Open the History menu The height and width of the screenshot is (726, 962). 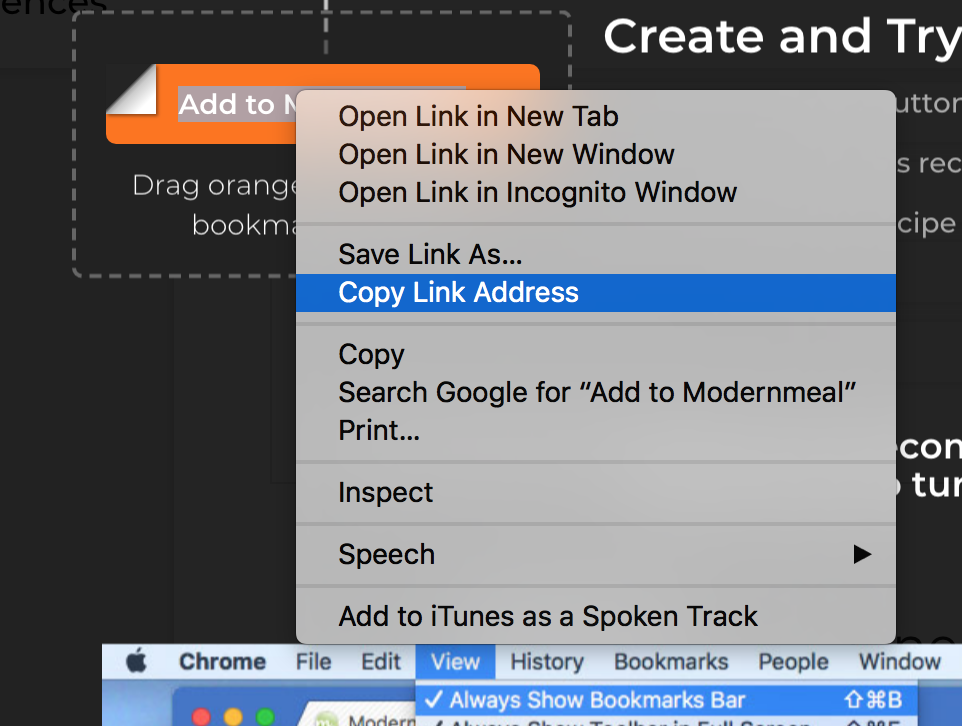tap(547, 662)
